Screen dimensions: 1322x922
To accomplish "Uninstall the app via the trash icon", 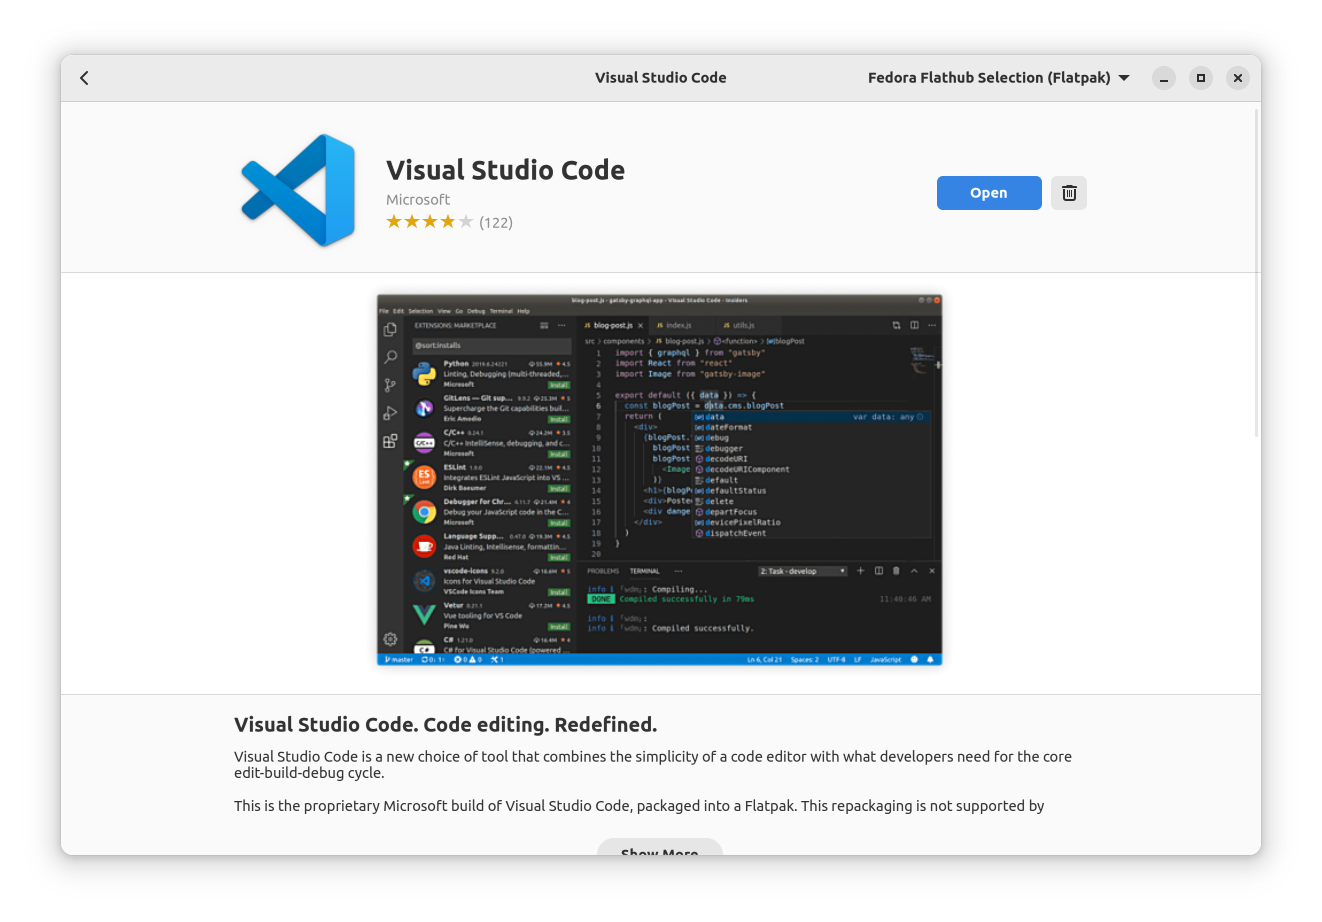I will [x=1069, y=193].
